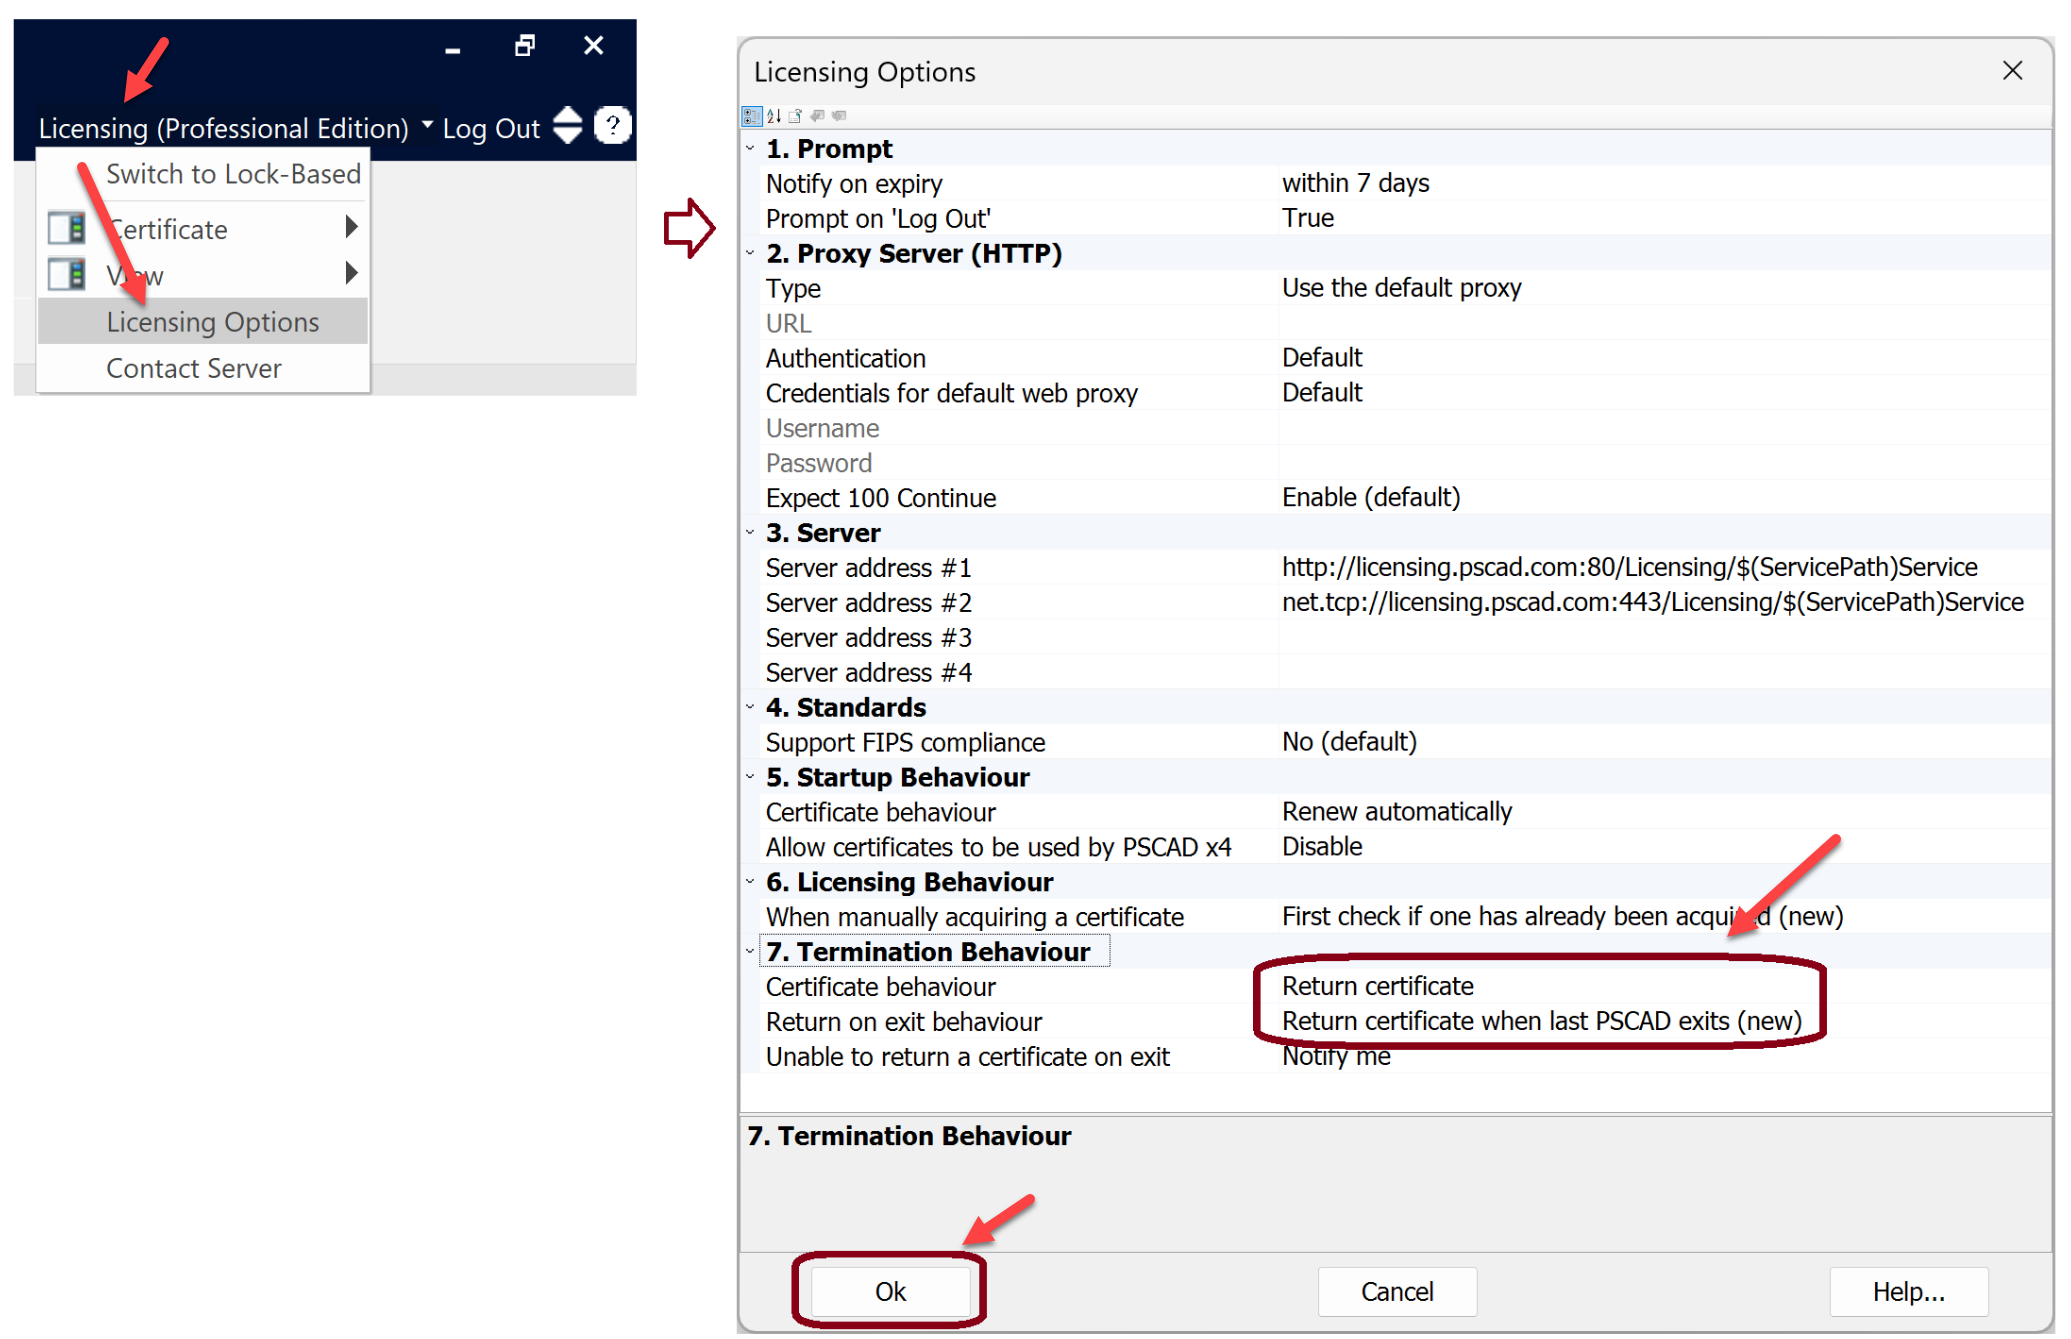2071x1339 pixels.
Task: Expand the View submenu arrow
Action: pos(351,272)
